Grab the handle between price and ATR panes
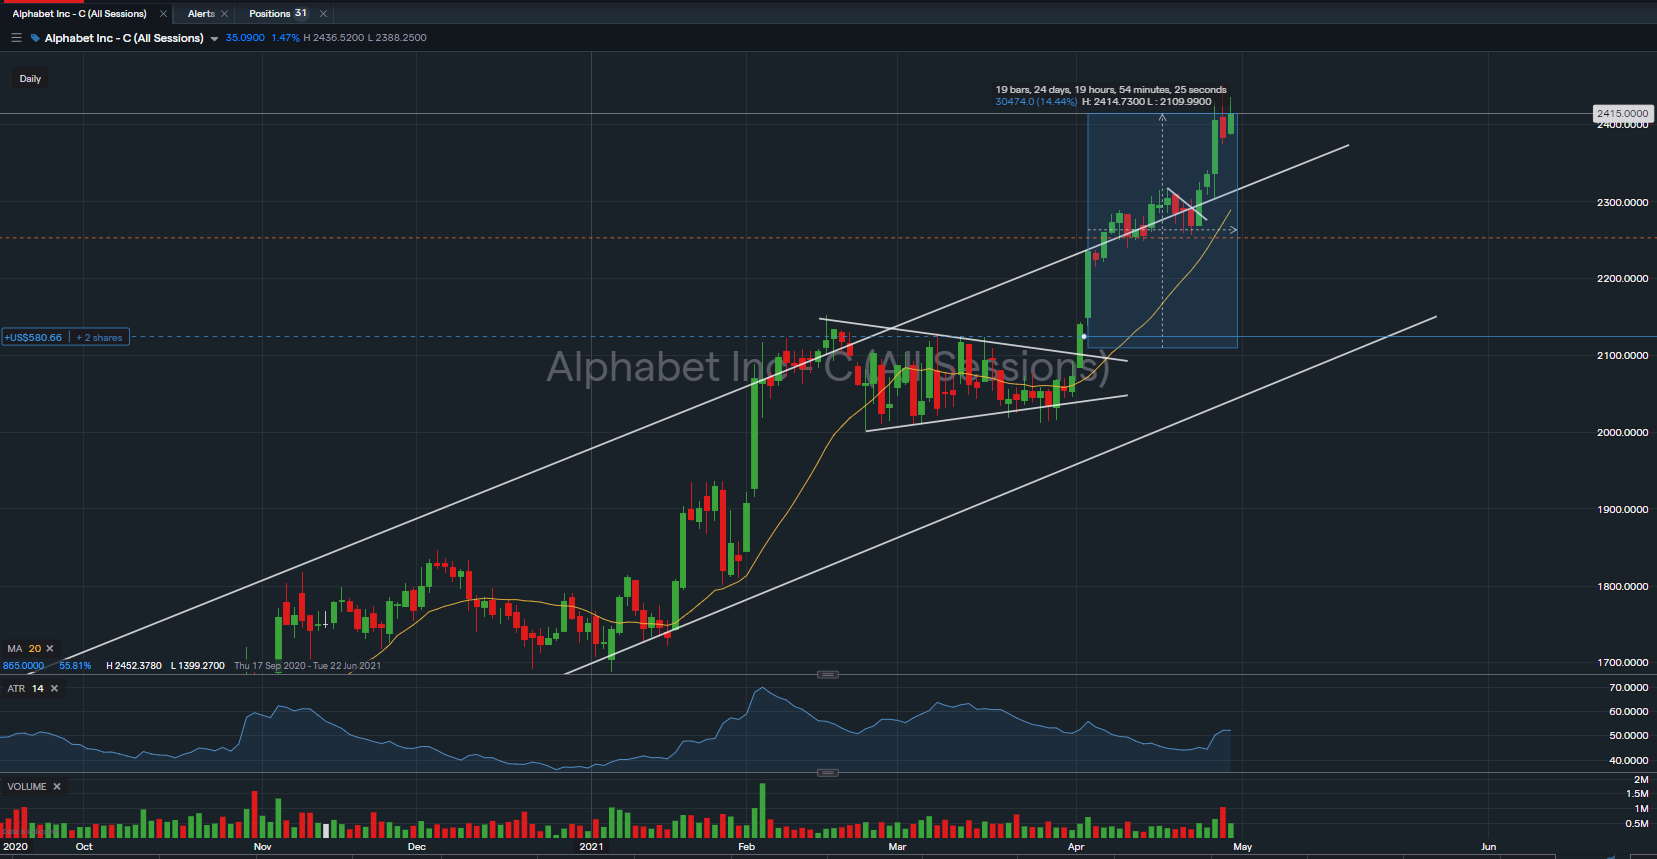The width and height of the screenshot is (1657, 859). 828,675
